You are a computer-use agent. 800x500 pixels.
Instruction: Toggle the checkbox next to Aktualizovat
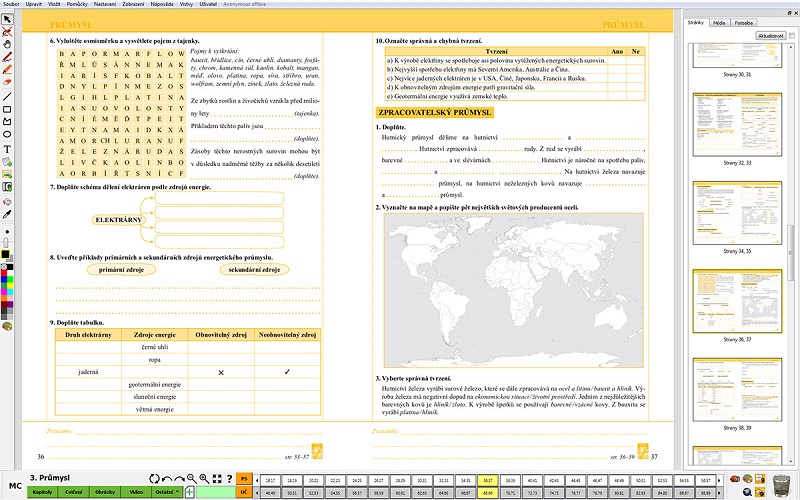point(791,36)
